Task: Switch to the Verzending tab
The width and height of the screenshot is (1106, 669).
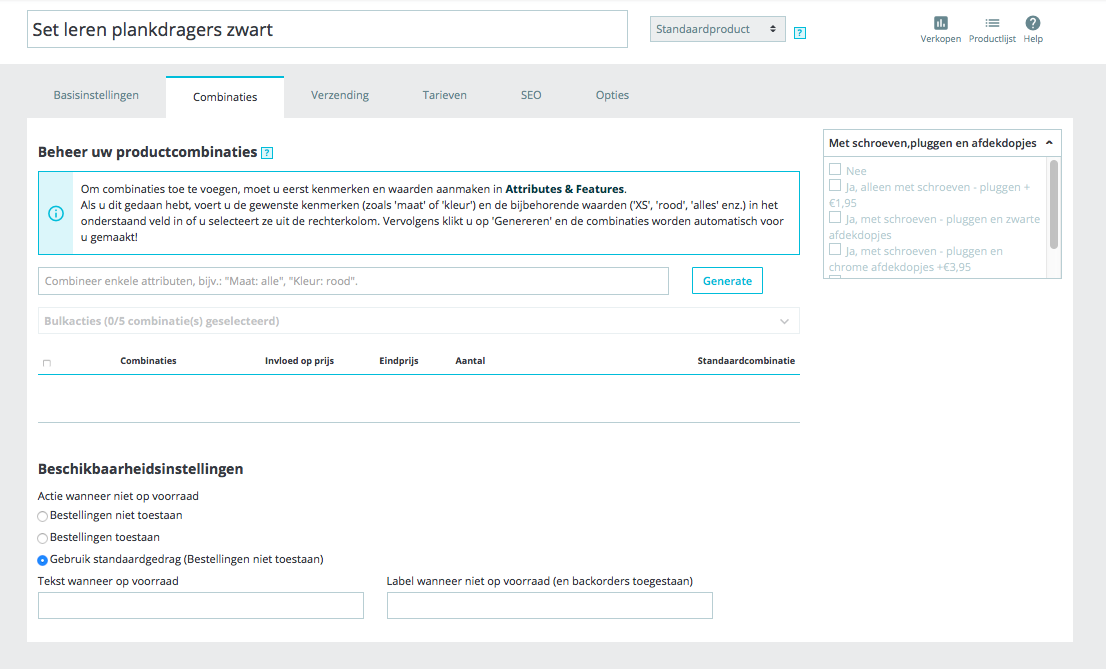Action: [x=340, y=95]
